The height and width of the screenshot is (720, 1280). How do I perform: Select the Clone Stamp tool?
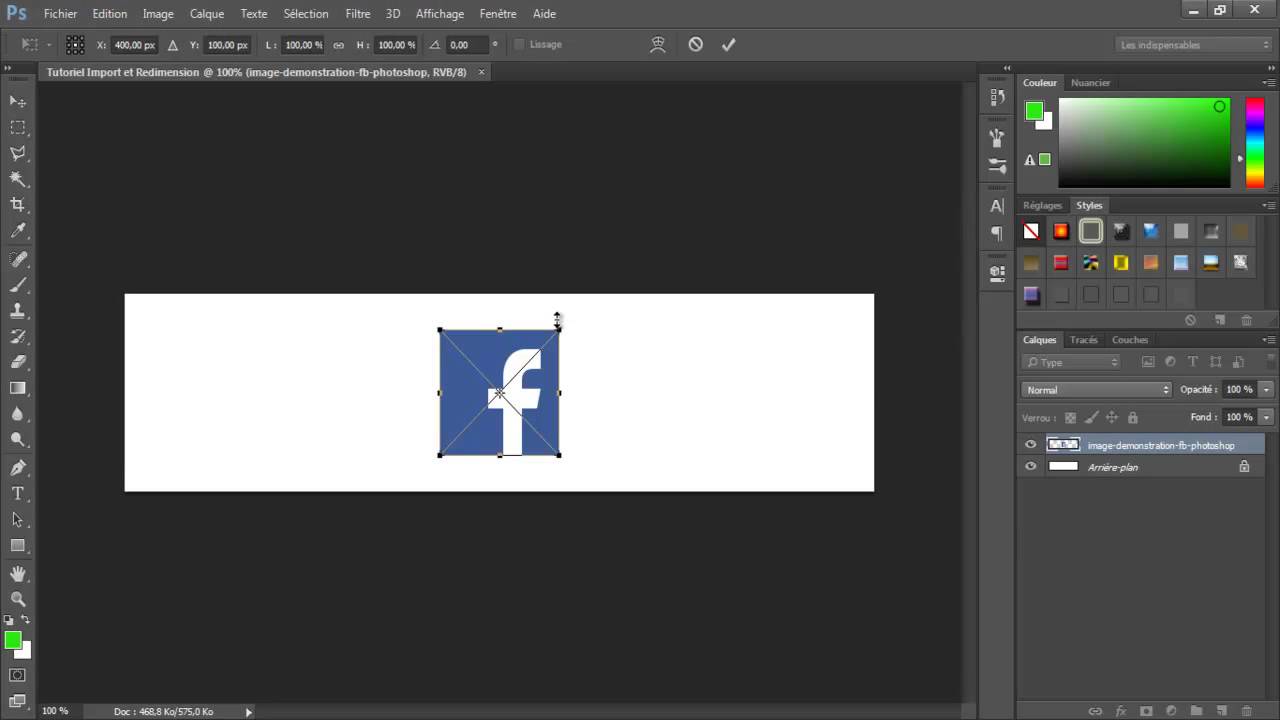(18, 311)
